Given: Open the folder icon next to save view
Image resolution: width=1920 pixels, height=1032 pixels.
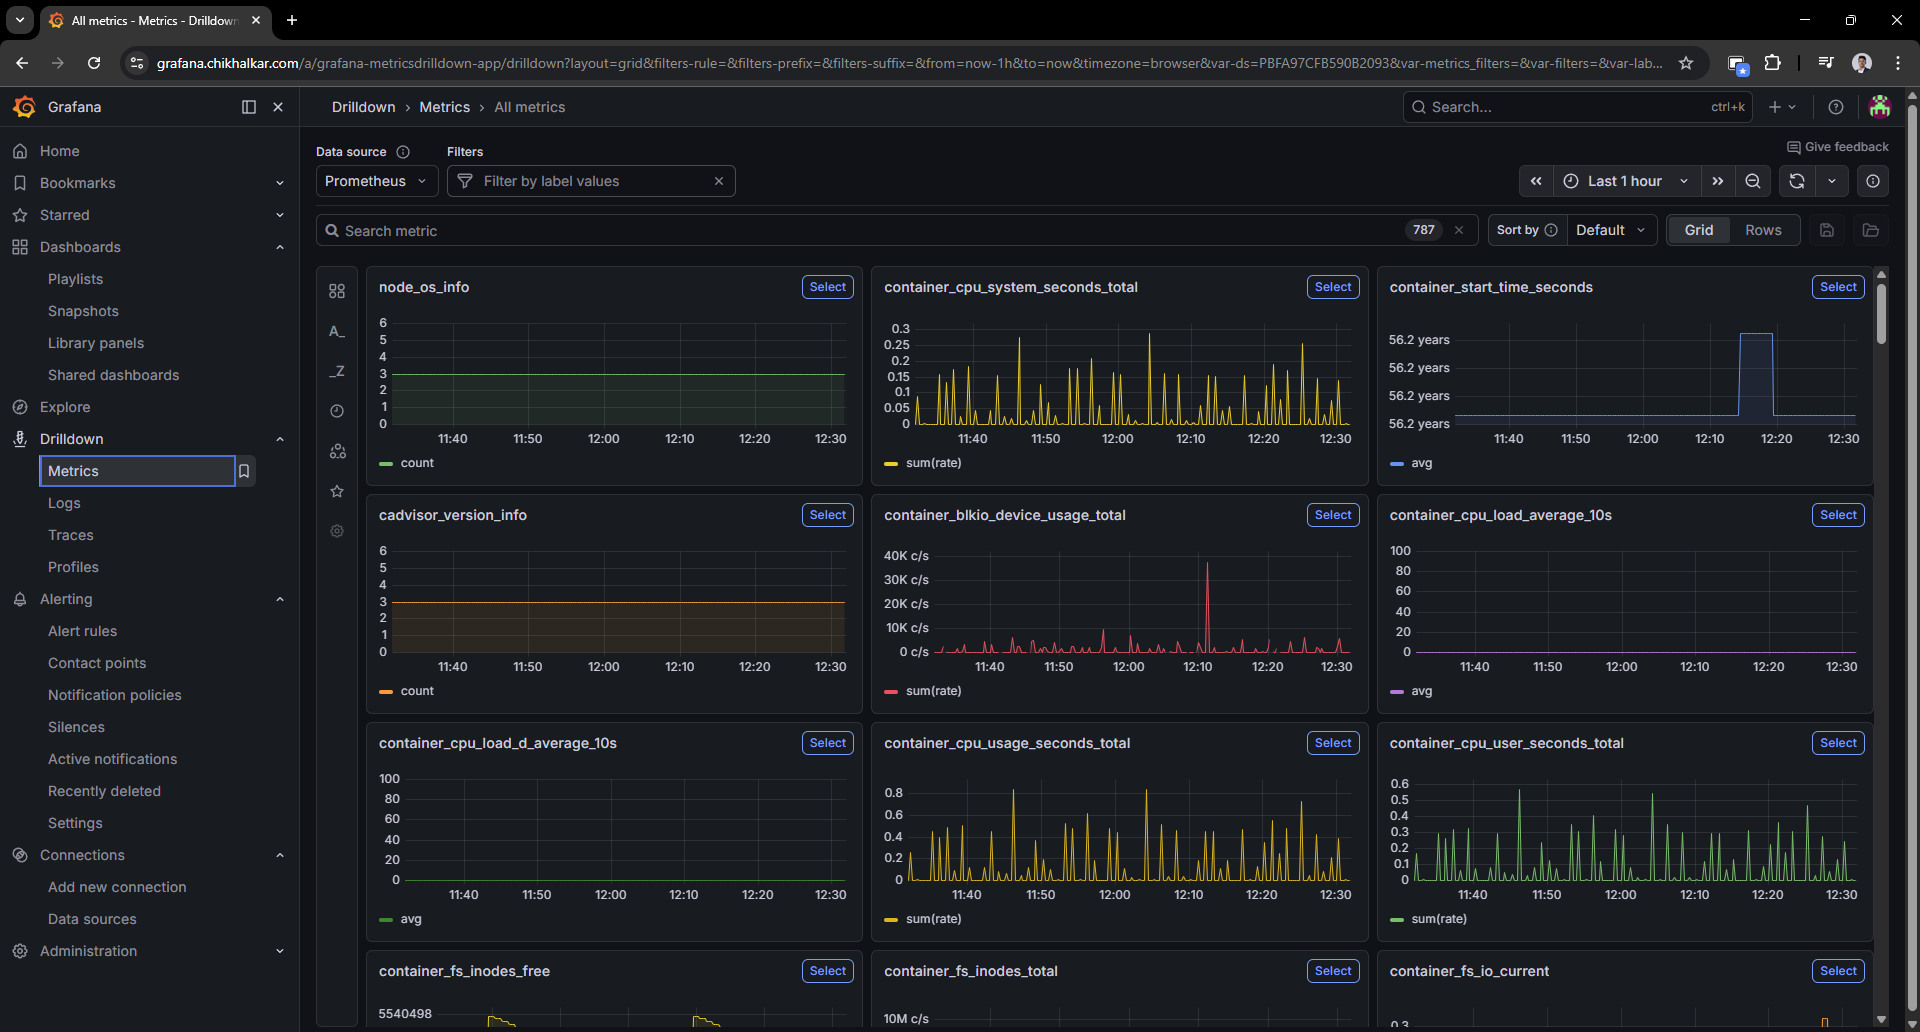Looking at the screenshot, I should coord(1871,230).
